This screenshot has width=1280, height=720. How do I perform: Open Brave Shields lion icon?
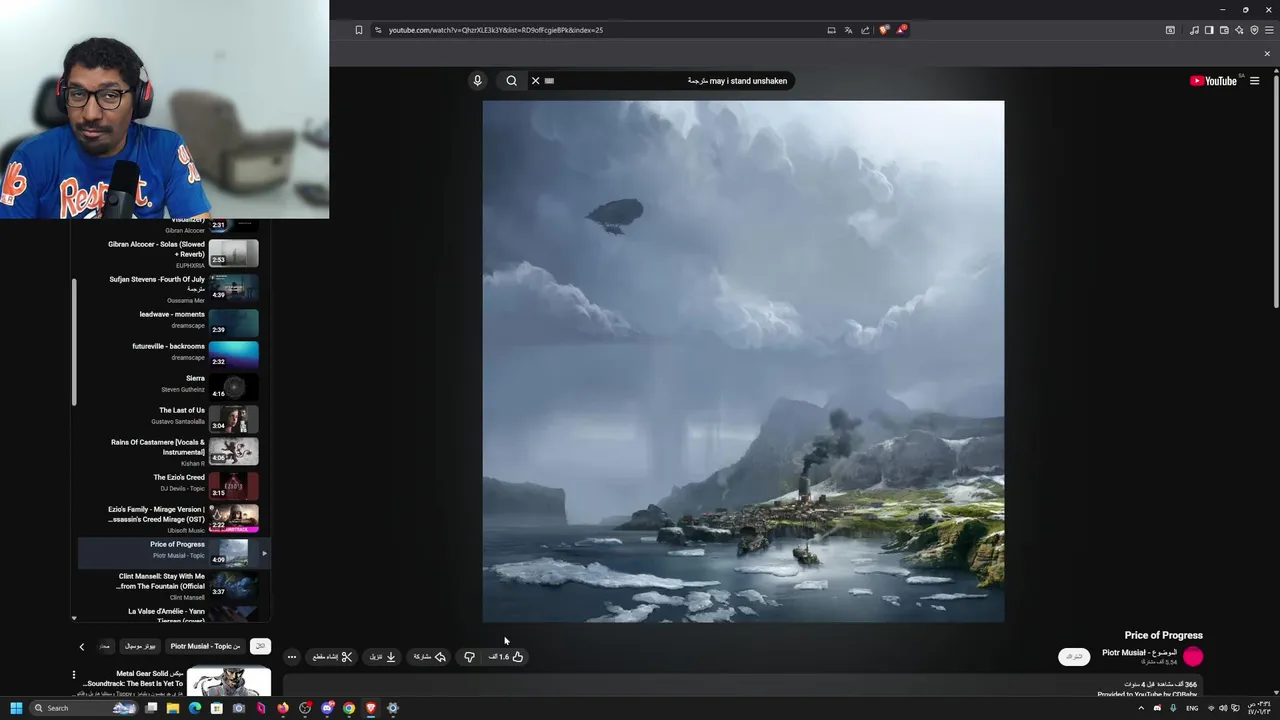pos(884,30)
